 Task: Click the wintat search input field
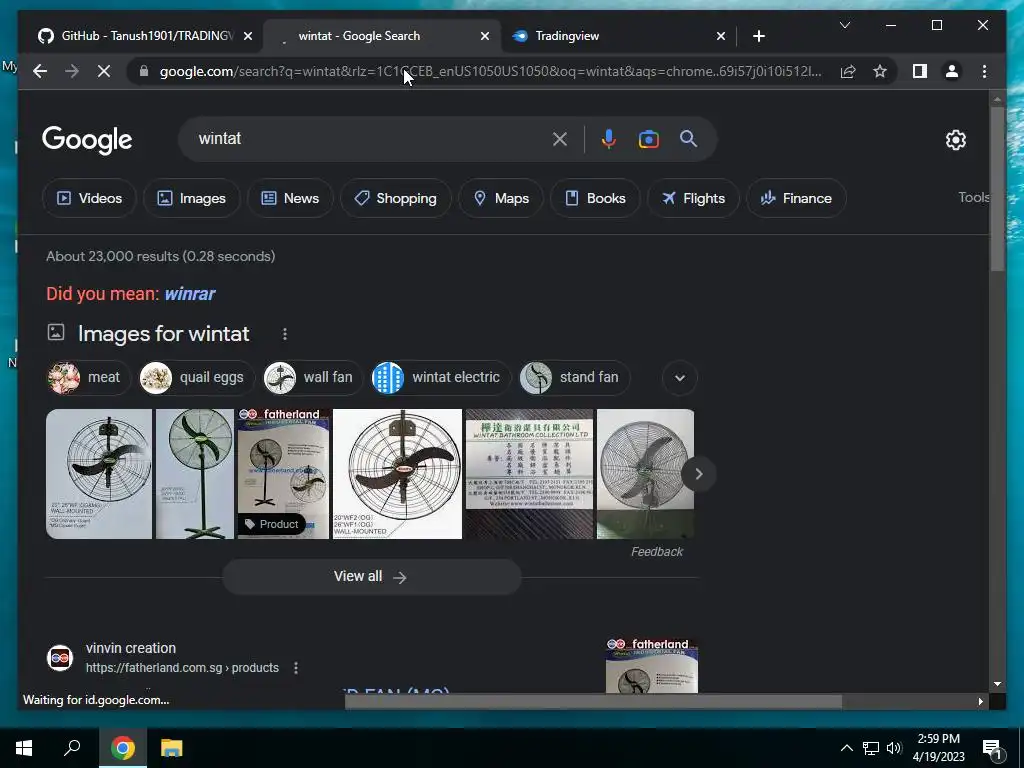coord(372,139)
